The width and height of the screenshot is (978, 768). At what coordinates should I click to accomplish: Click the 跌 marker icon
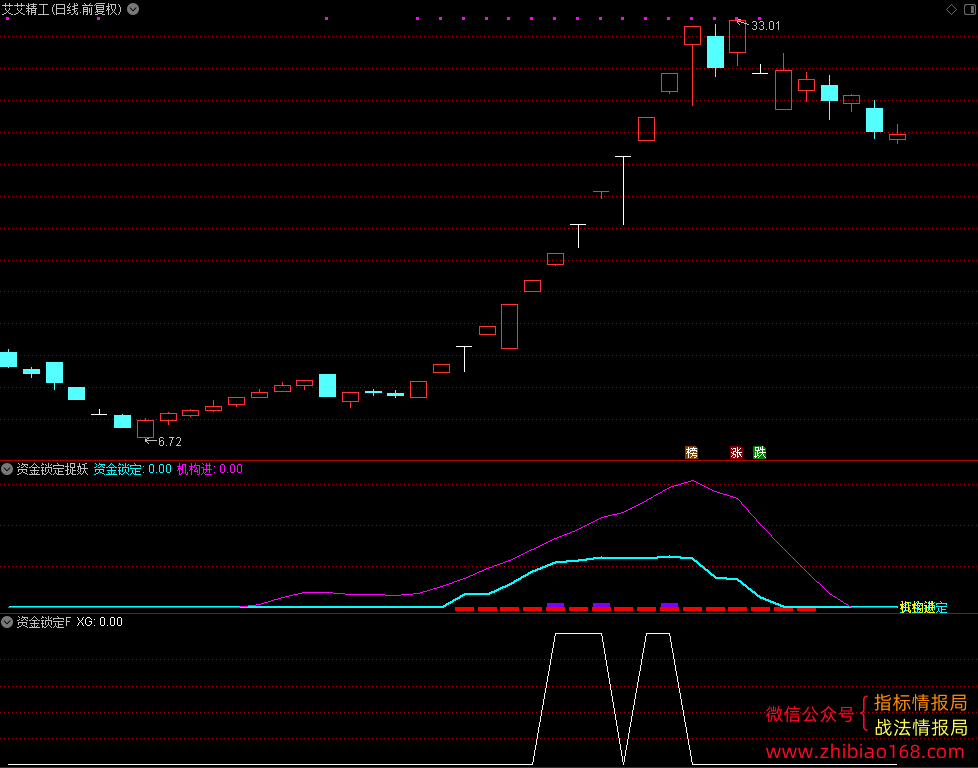click(760, 452)
